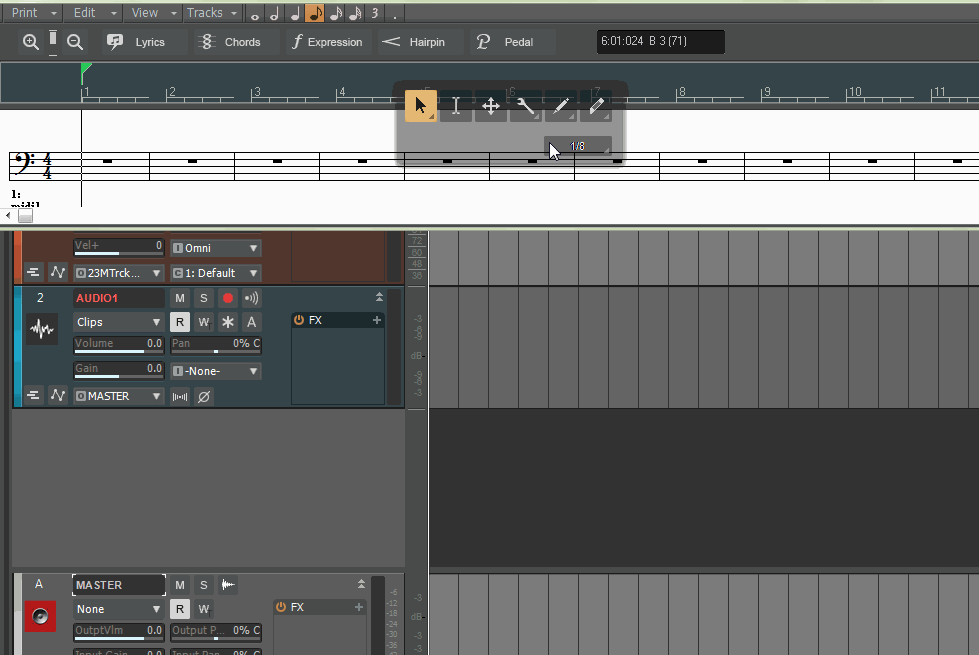979x655 pixels.
Task: Adjust AUDIO1 Volume slider
Action: click(x=119, y=345)
